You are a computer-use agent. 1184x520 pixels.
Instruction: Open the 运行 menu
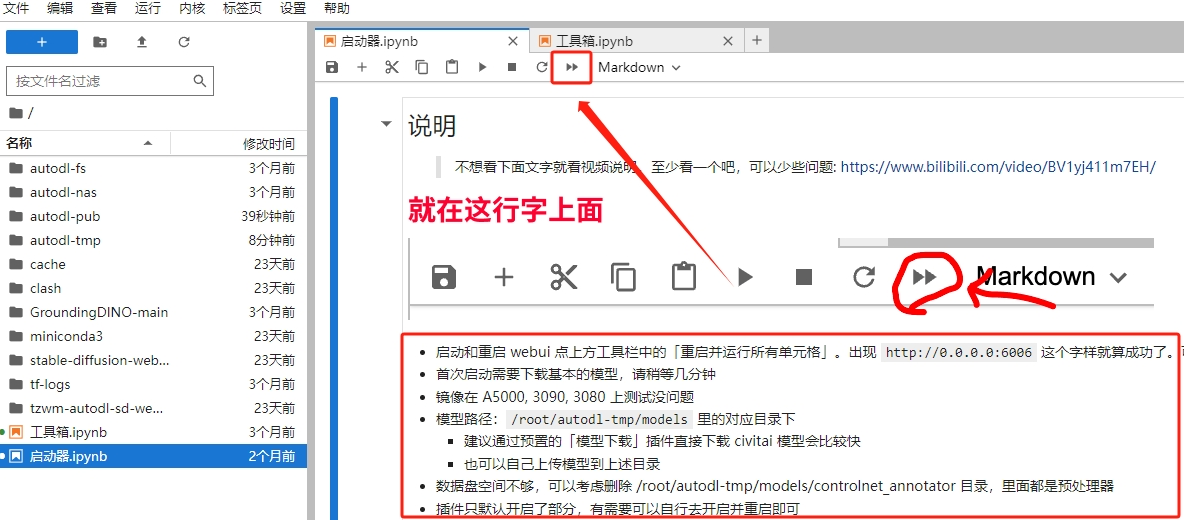[x=147, y=8]
